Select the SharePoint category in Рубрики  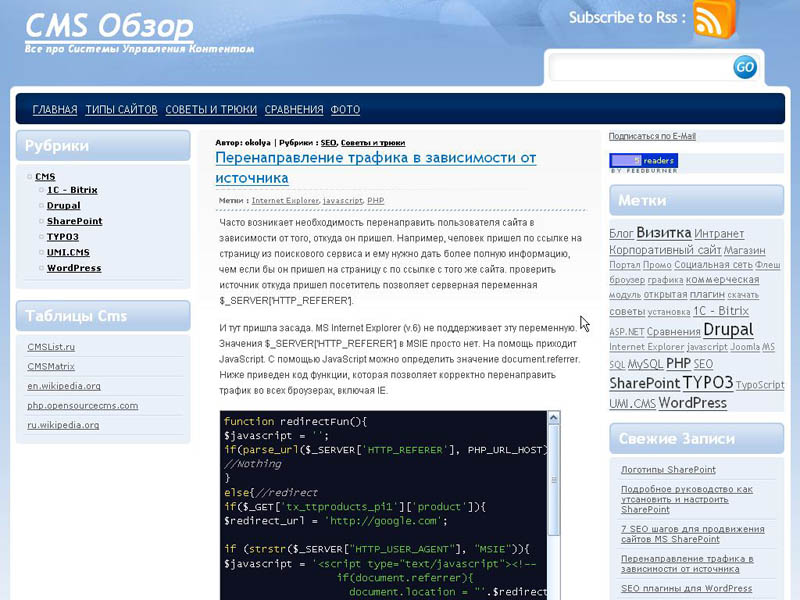(x=74, y=221)
